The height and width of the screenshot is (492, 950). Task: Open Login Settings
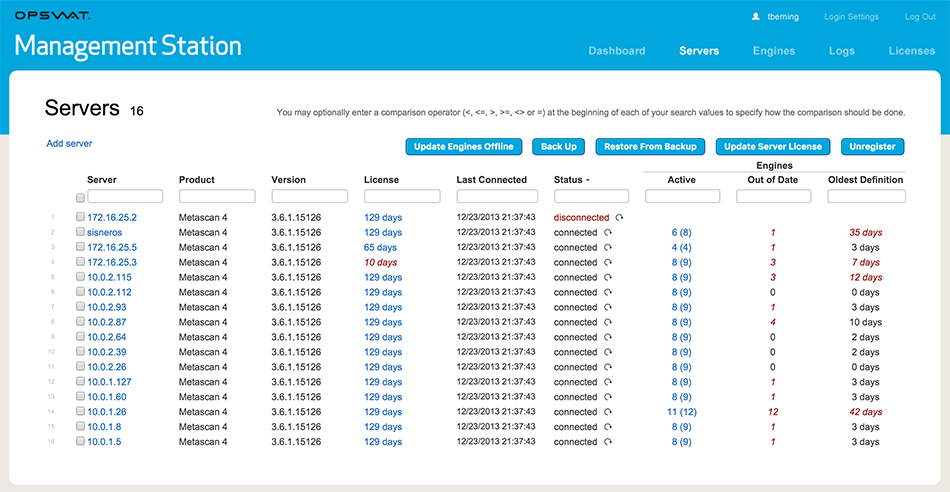point(851,17)
